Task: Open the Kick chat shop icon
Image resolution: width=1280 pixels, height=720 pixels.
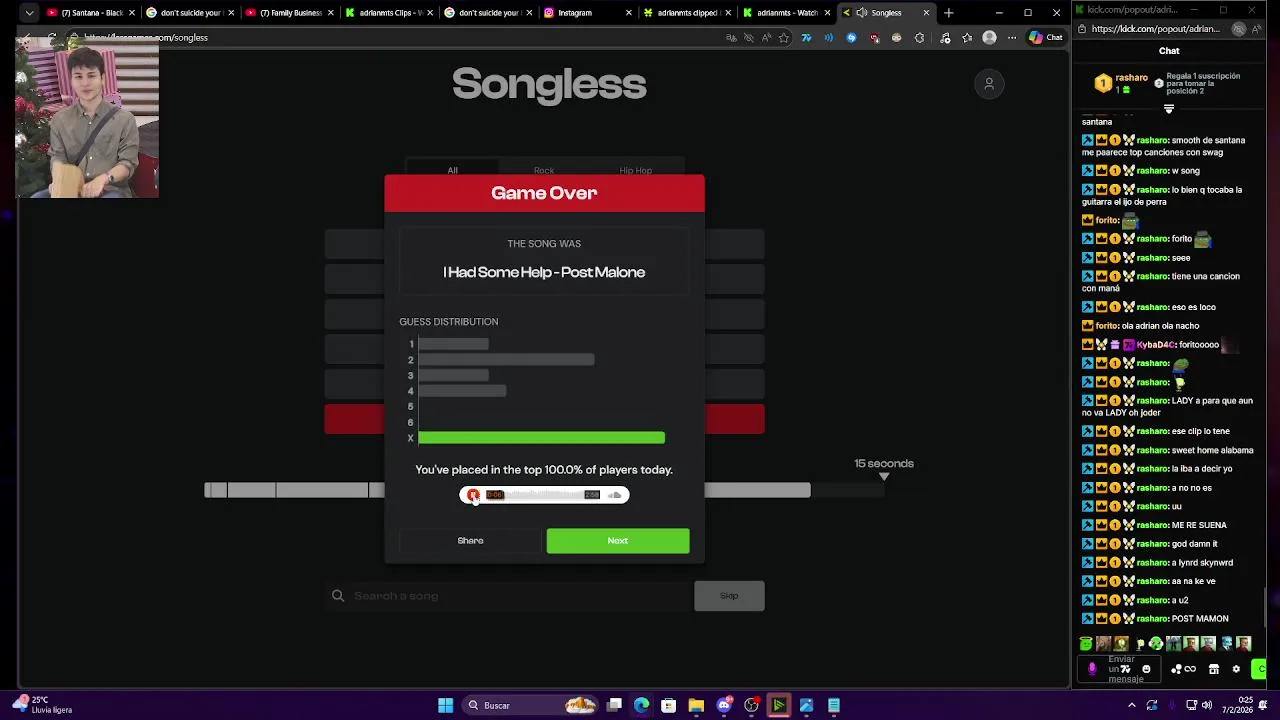Action: pyautogui.click(x=1213, y=669)
